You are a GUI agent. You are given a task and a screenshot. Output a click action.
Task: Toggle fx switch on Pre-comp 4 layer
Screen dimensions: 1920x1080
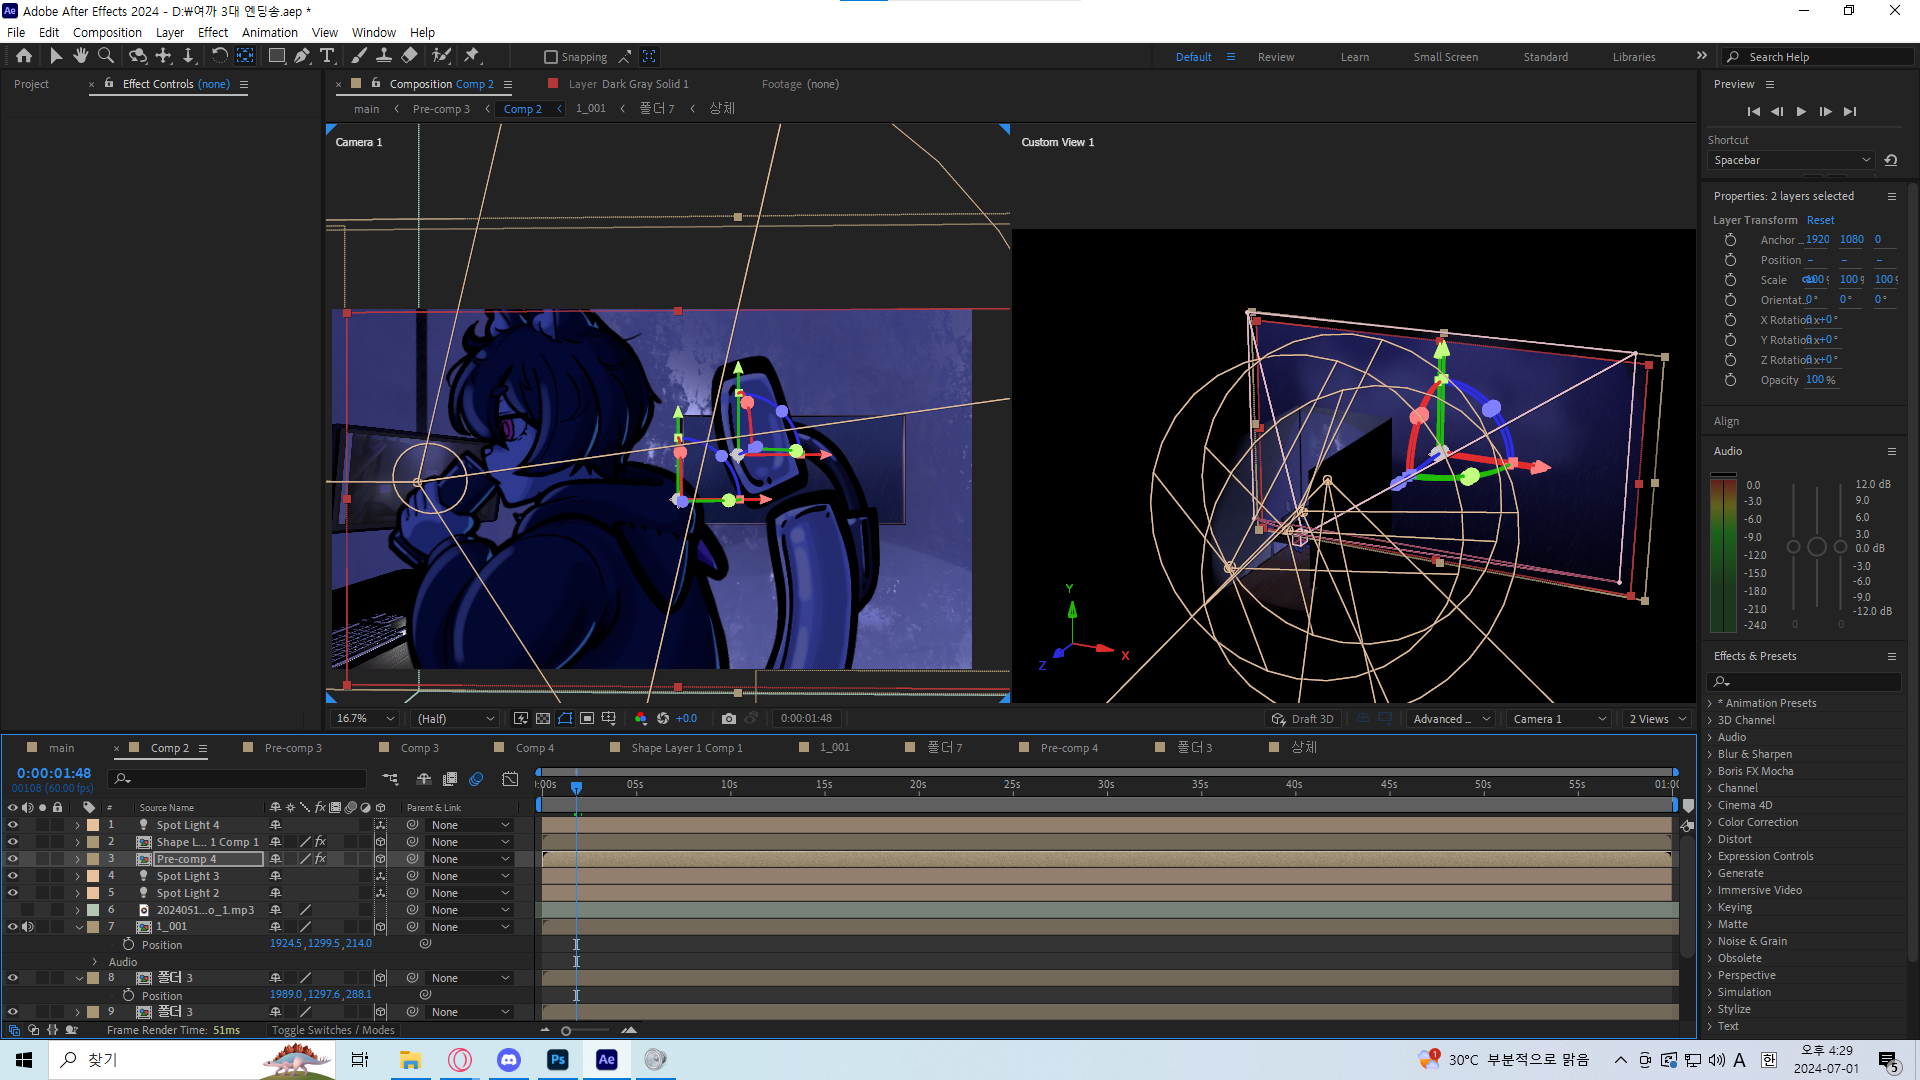pyautogui.click(x=320, y=859)
